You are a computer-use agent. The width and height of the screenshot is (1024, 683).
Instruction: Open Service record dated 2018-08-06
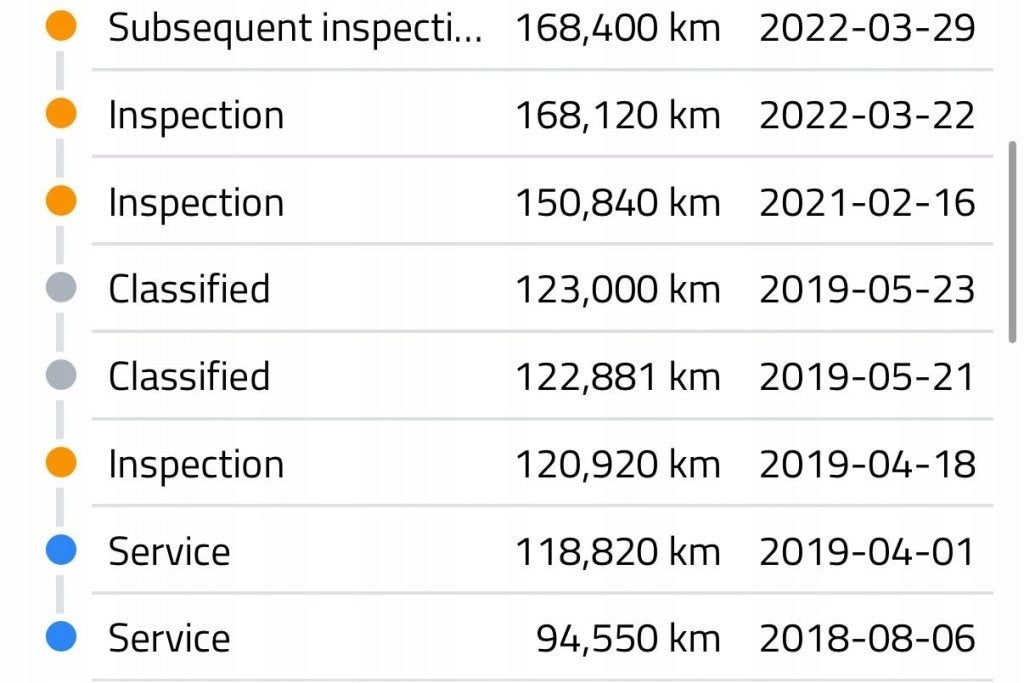(543, 637)
